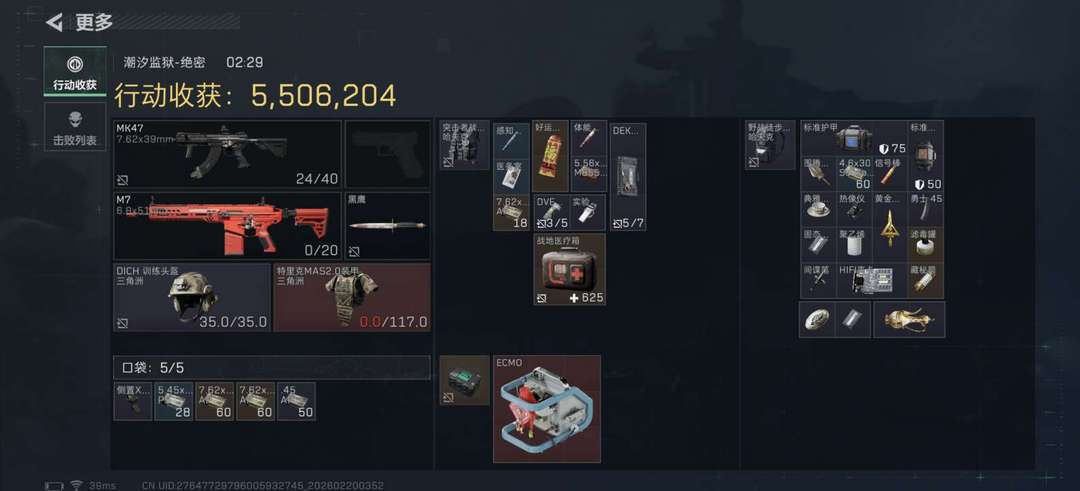Select the HIFI声卡 circuit board item
Image resolution: width=1080 pixels, height=491 pixels.
[872, 280]
